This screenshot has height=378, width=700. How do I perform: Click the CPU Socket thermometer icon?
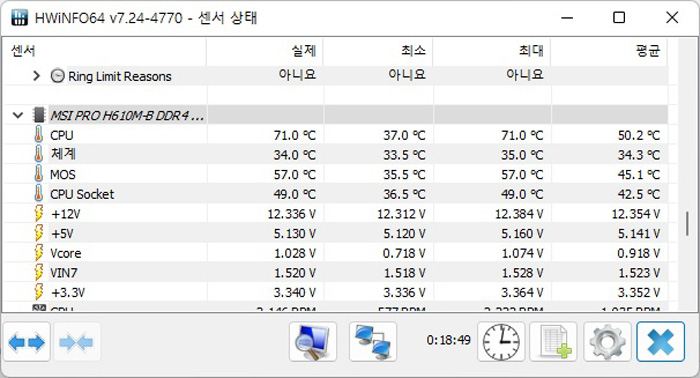click(39, 194)
